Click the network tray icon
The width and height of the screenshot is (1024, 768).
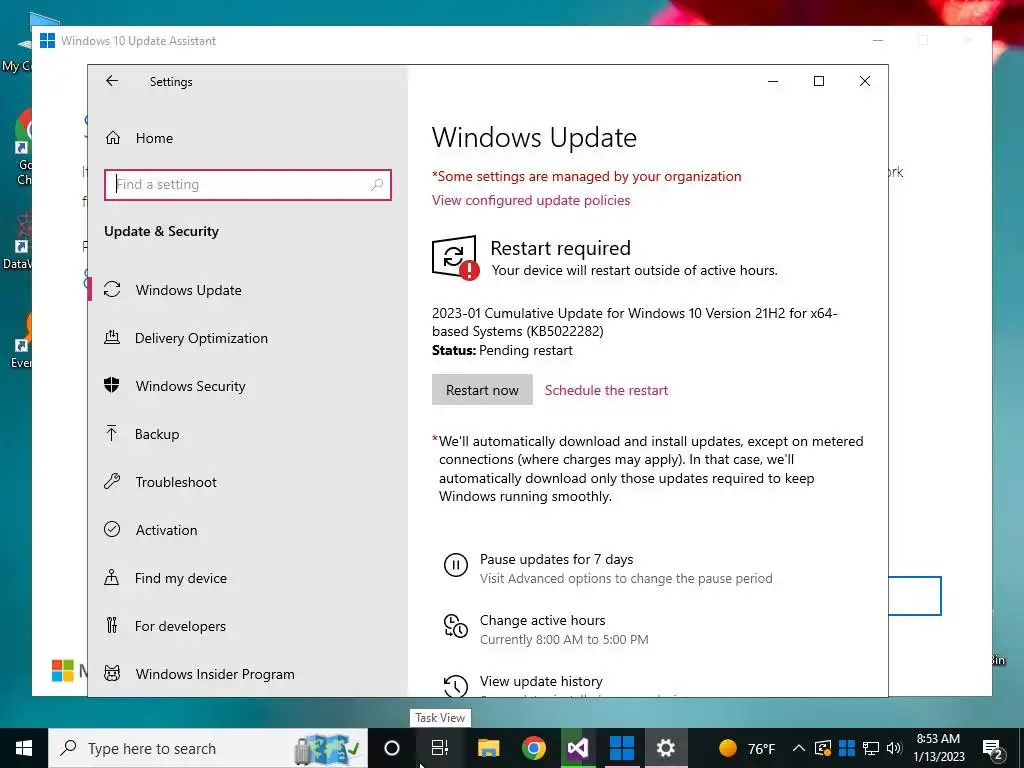point(871,748)
